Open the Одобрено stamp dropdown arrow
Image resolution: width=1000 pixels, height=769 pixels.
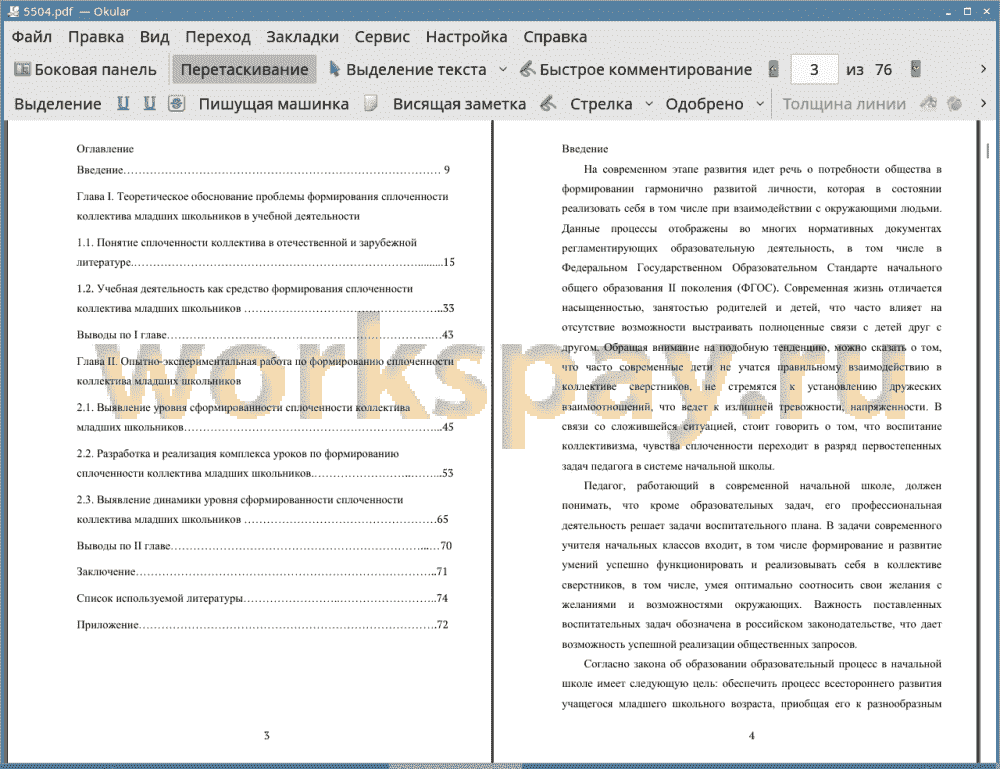point(760,104)
